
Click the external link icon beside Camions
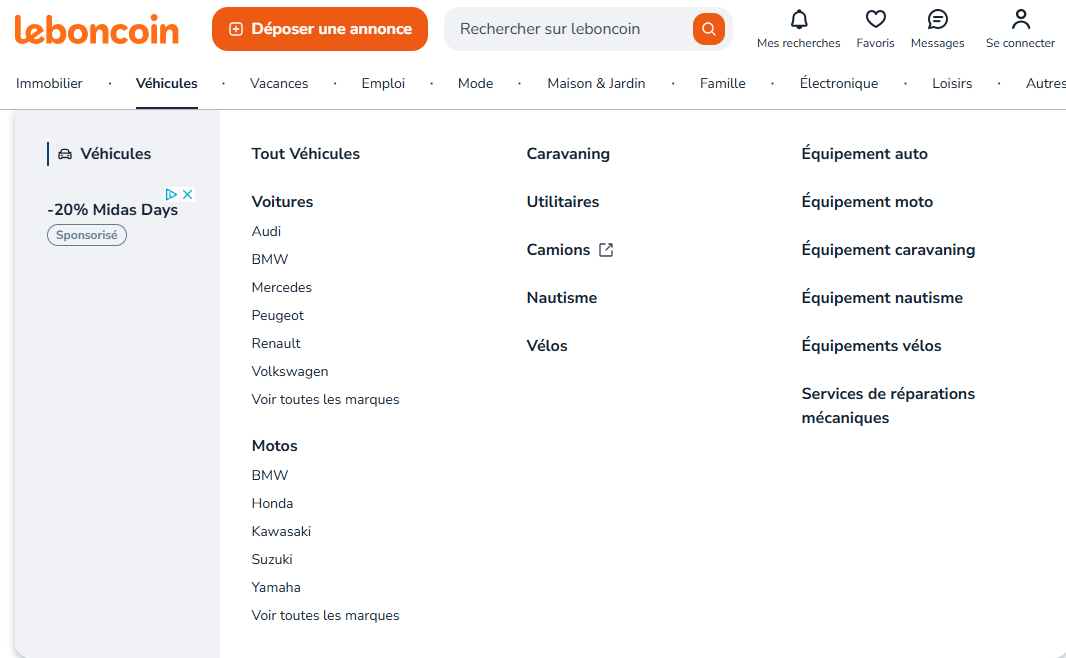click(606, 250)
